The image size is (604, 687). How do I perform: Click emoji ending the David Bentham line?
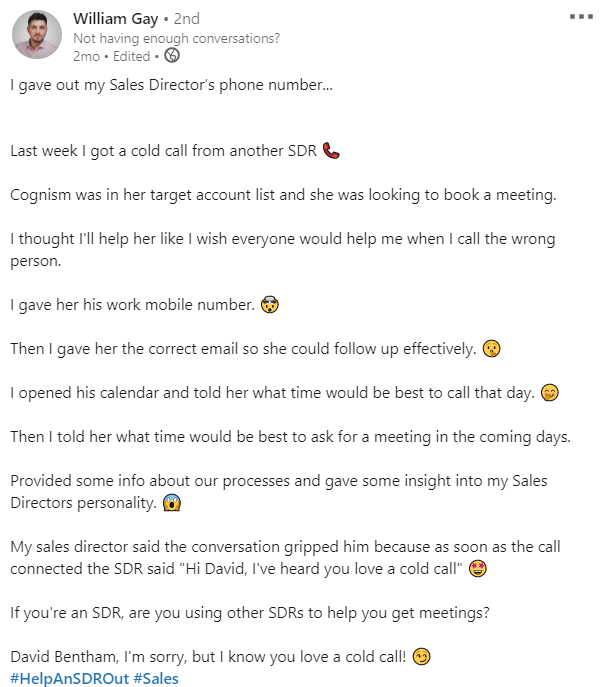coord(423,658)
